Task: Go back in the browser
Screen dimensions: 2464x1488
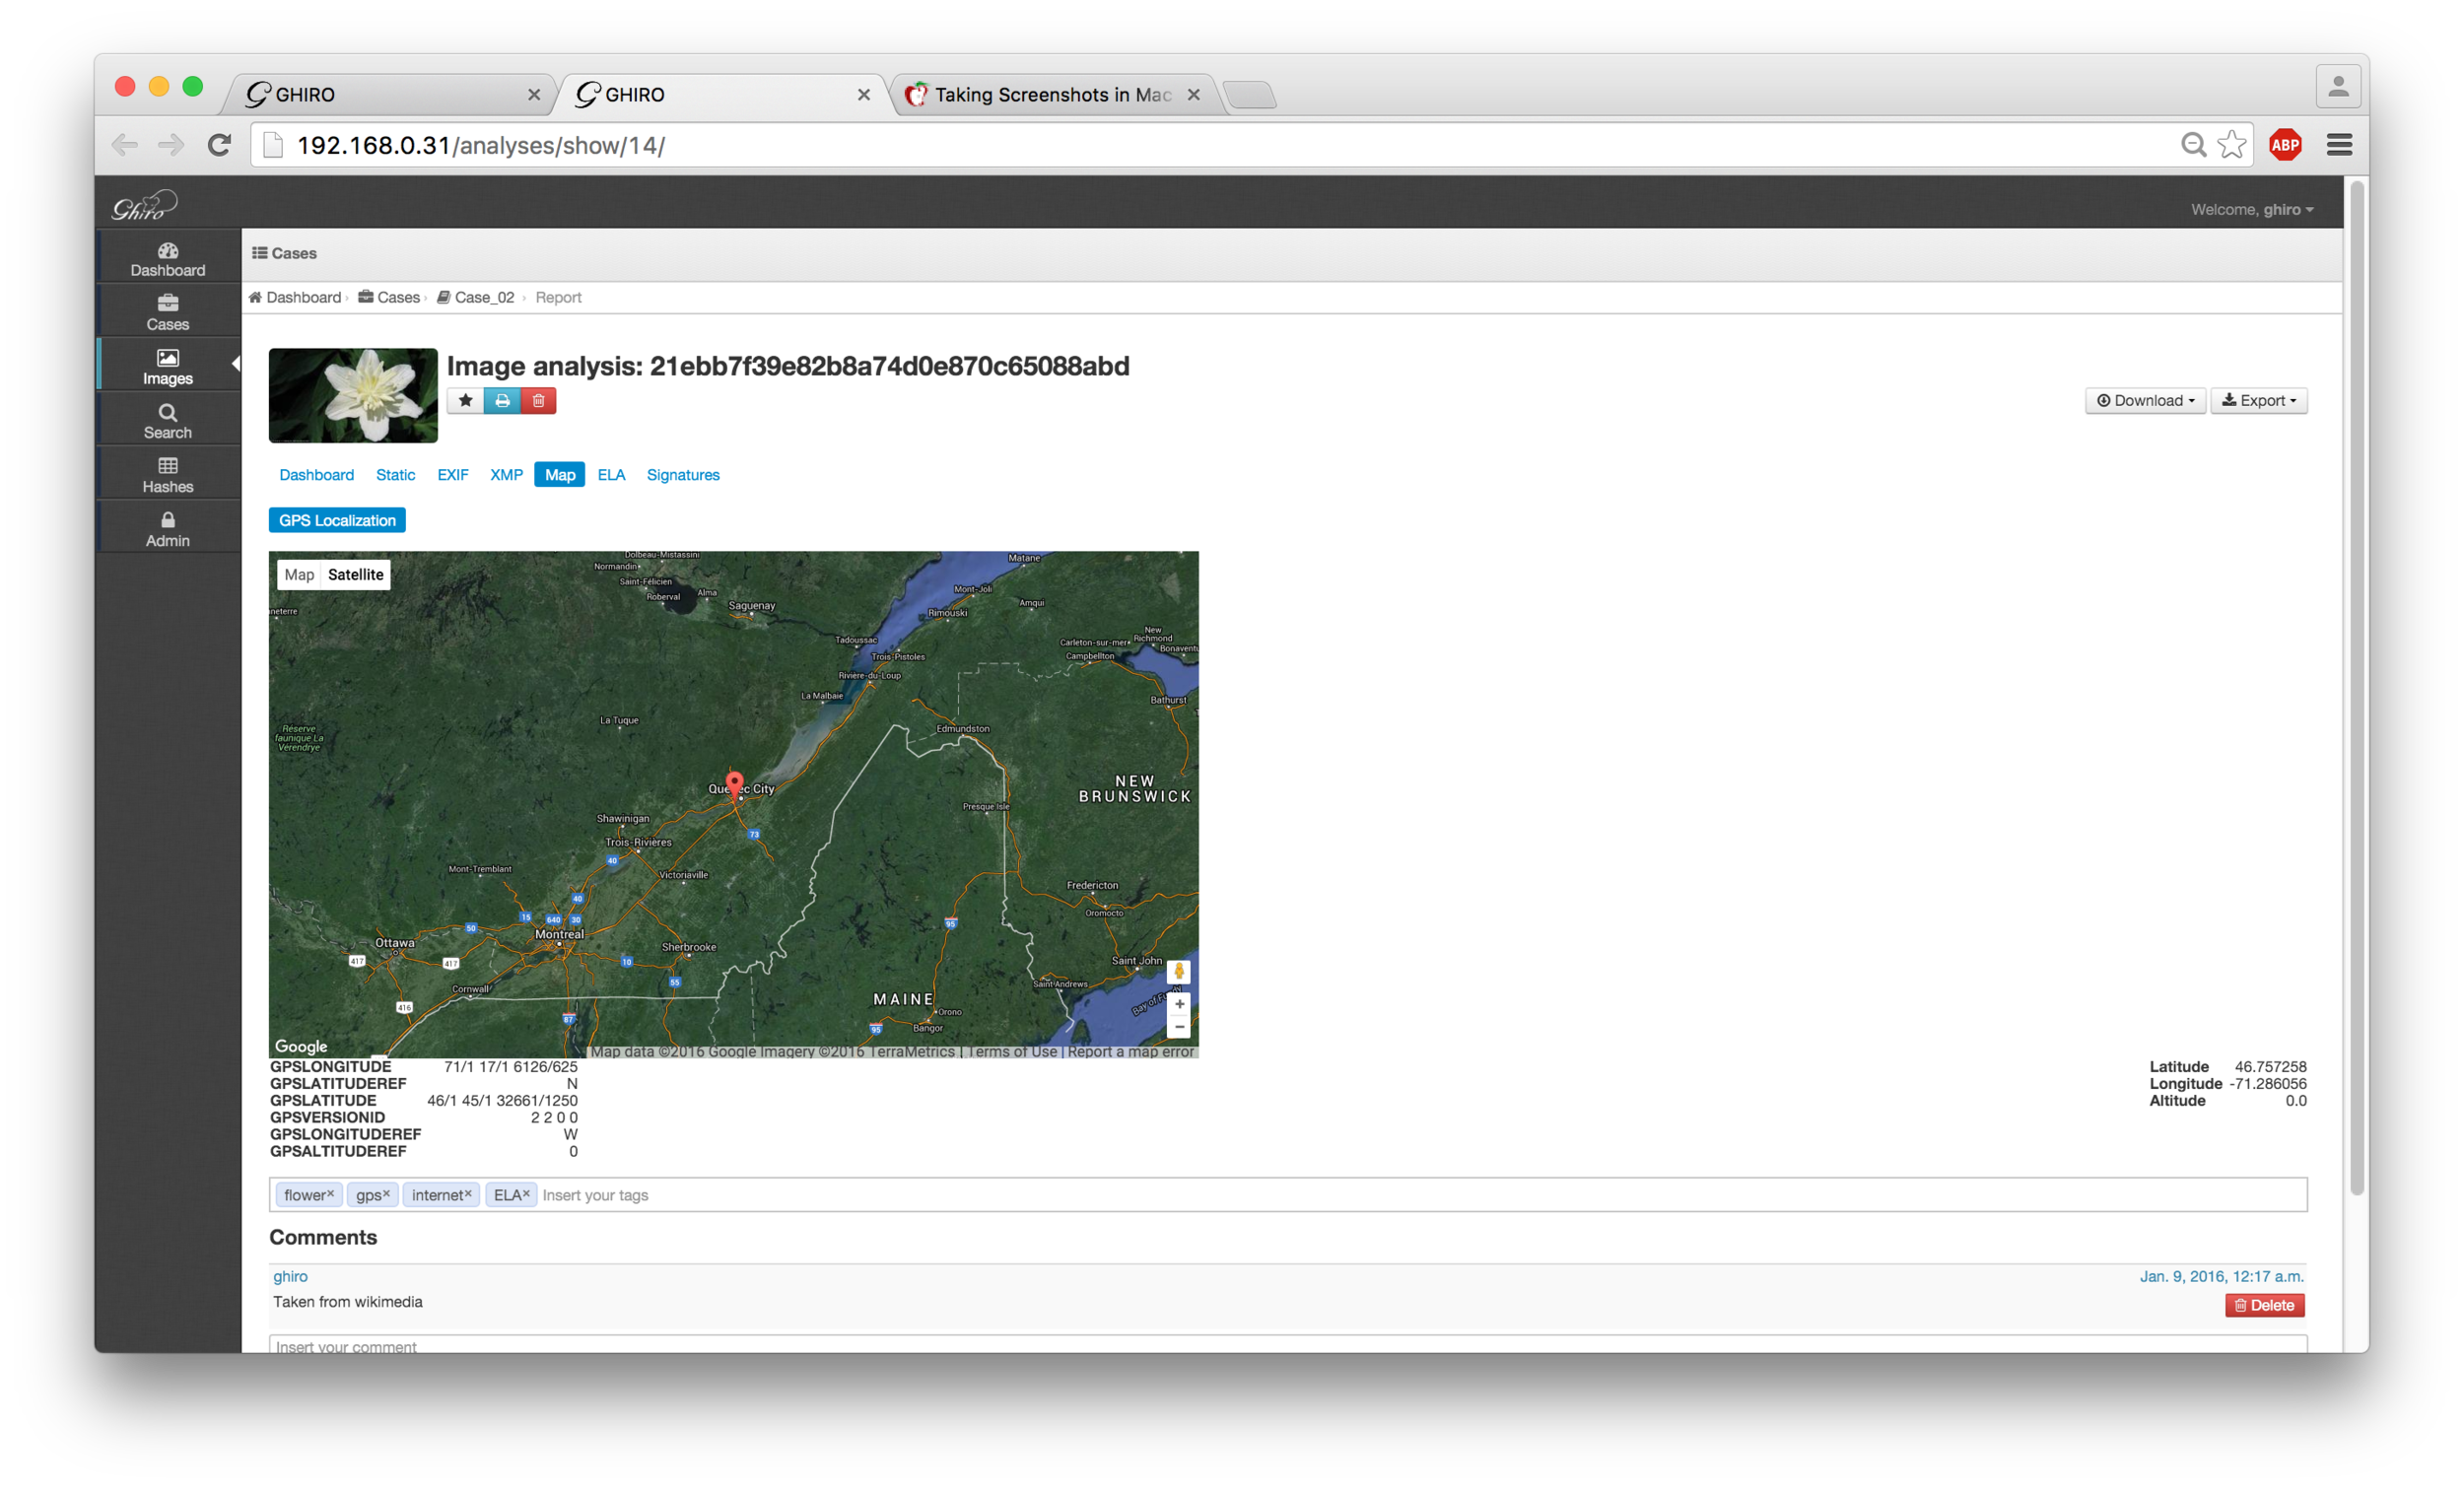Action: [x=124, y=145]
